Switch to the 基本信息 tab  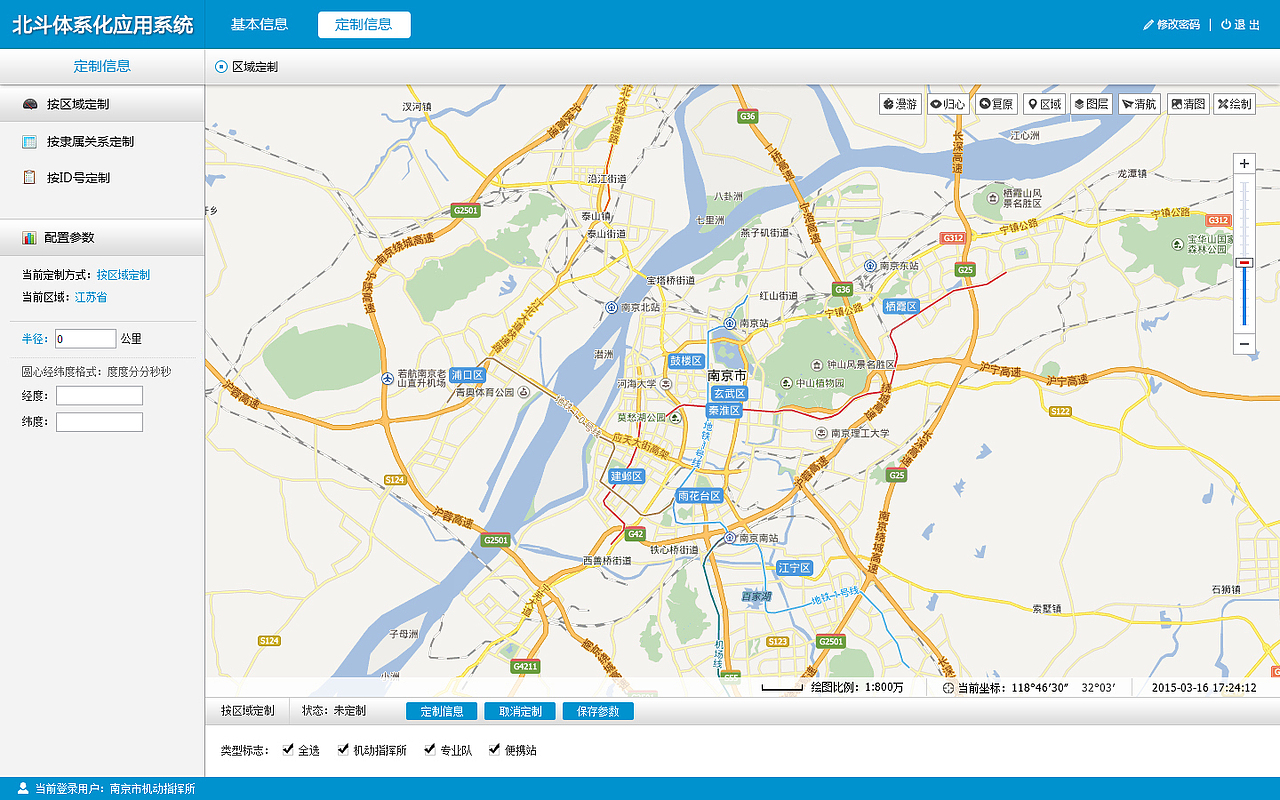[x=259, y=25]
